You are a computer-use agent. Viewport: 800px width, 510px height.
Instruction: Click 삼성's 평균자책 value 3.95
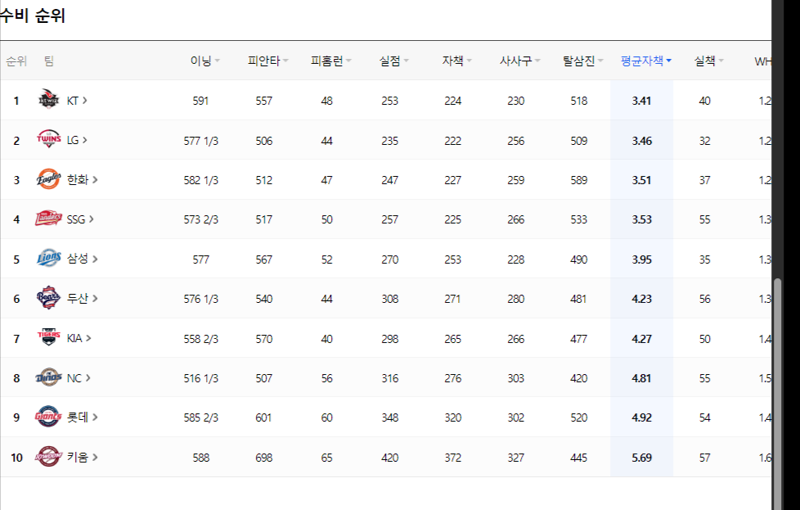point(641,260)
